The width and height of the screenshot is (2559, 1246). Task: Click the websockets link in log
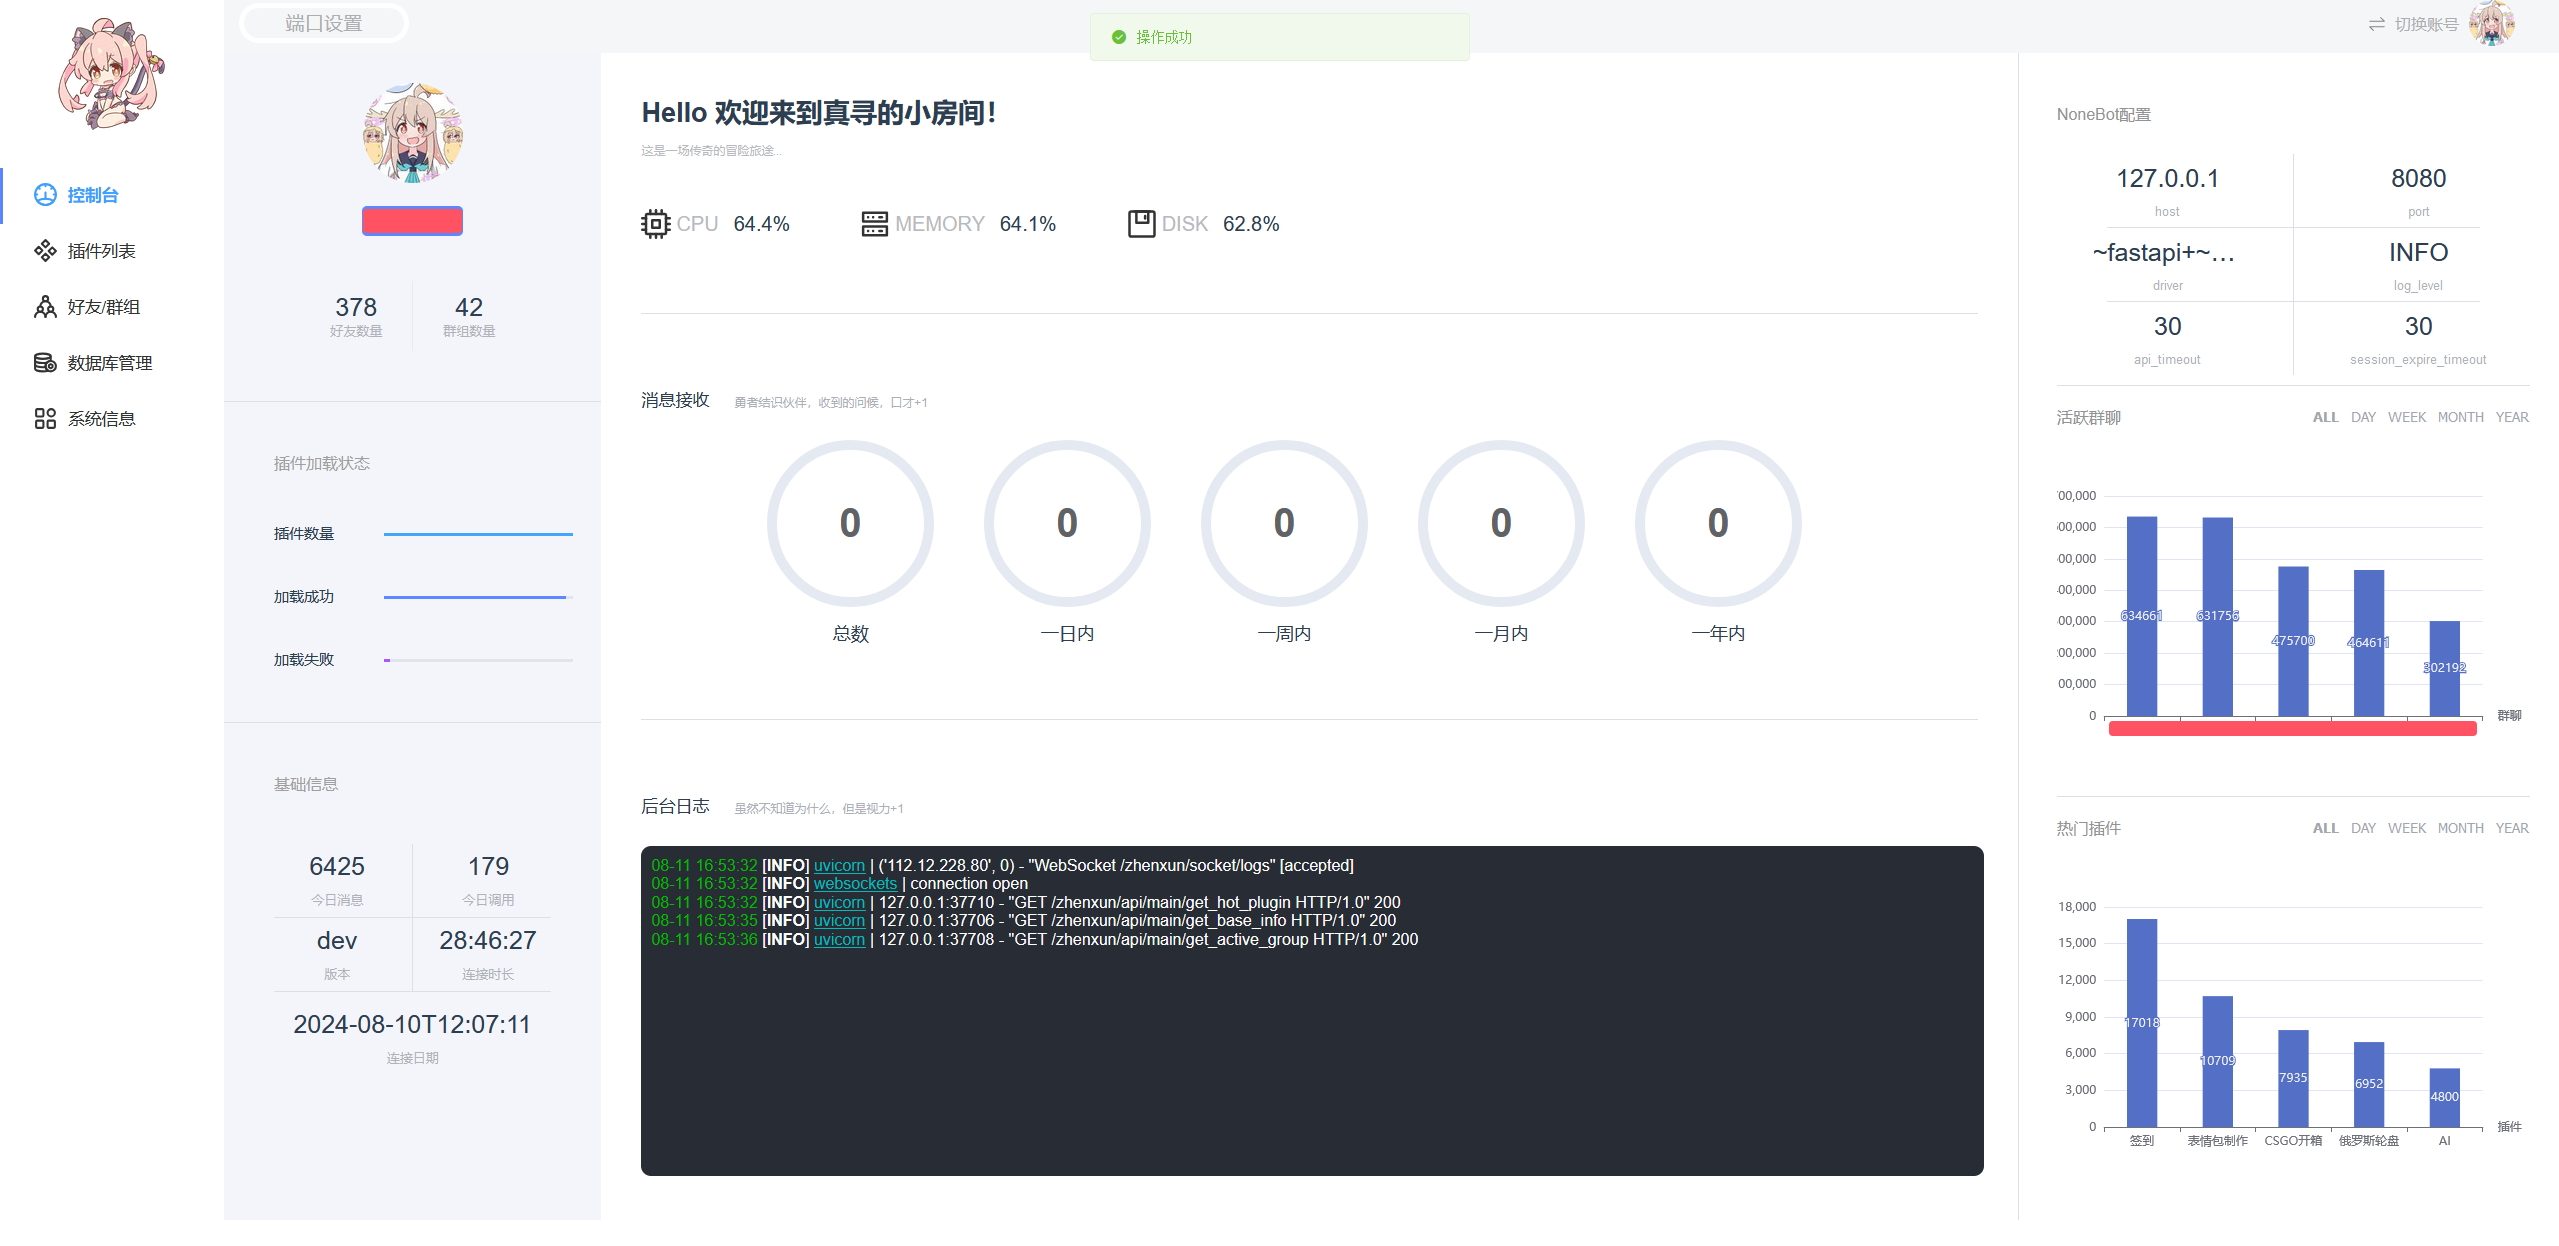pyautogui.click(x=855, y=884)
